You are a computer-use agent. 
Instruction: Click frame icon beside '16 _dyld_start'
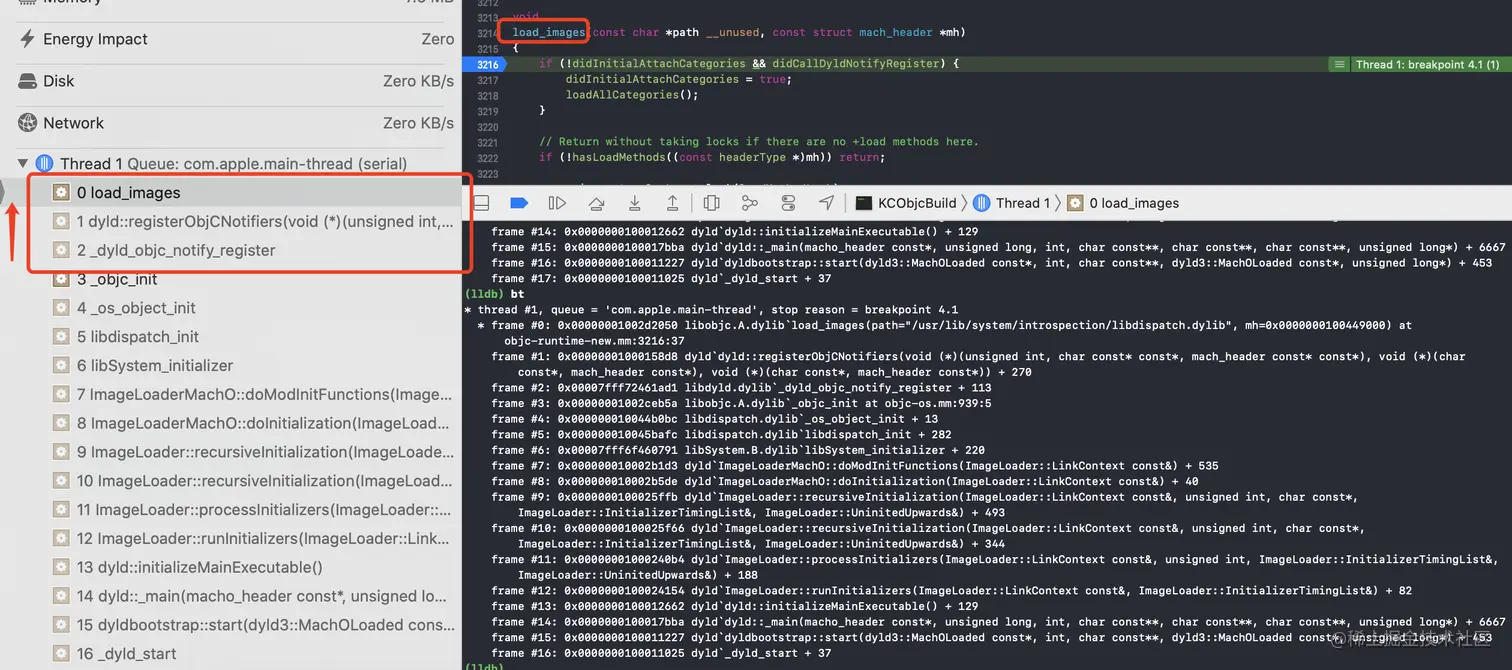(61, 653)
